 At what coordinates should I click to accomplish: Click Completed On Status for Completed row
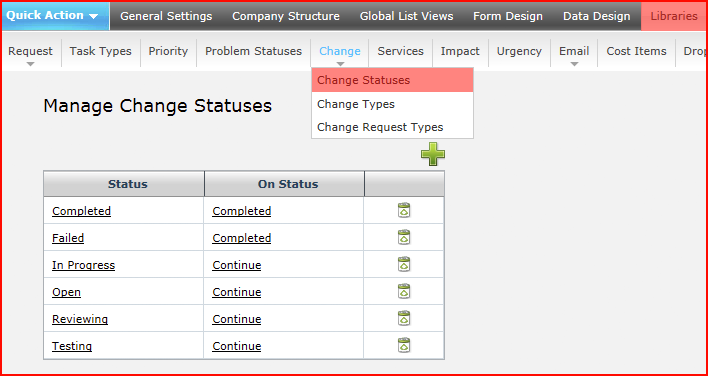tap(242, 211)
